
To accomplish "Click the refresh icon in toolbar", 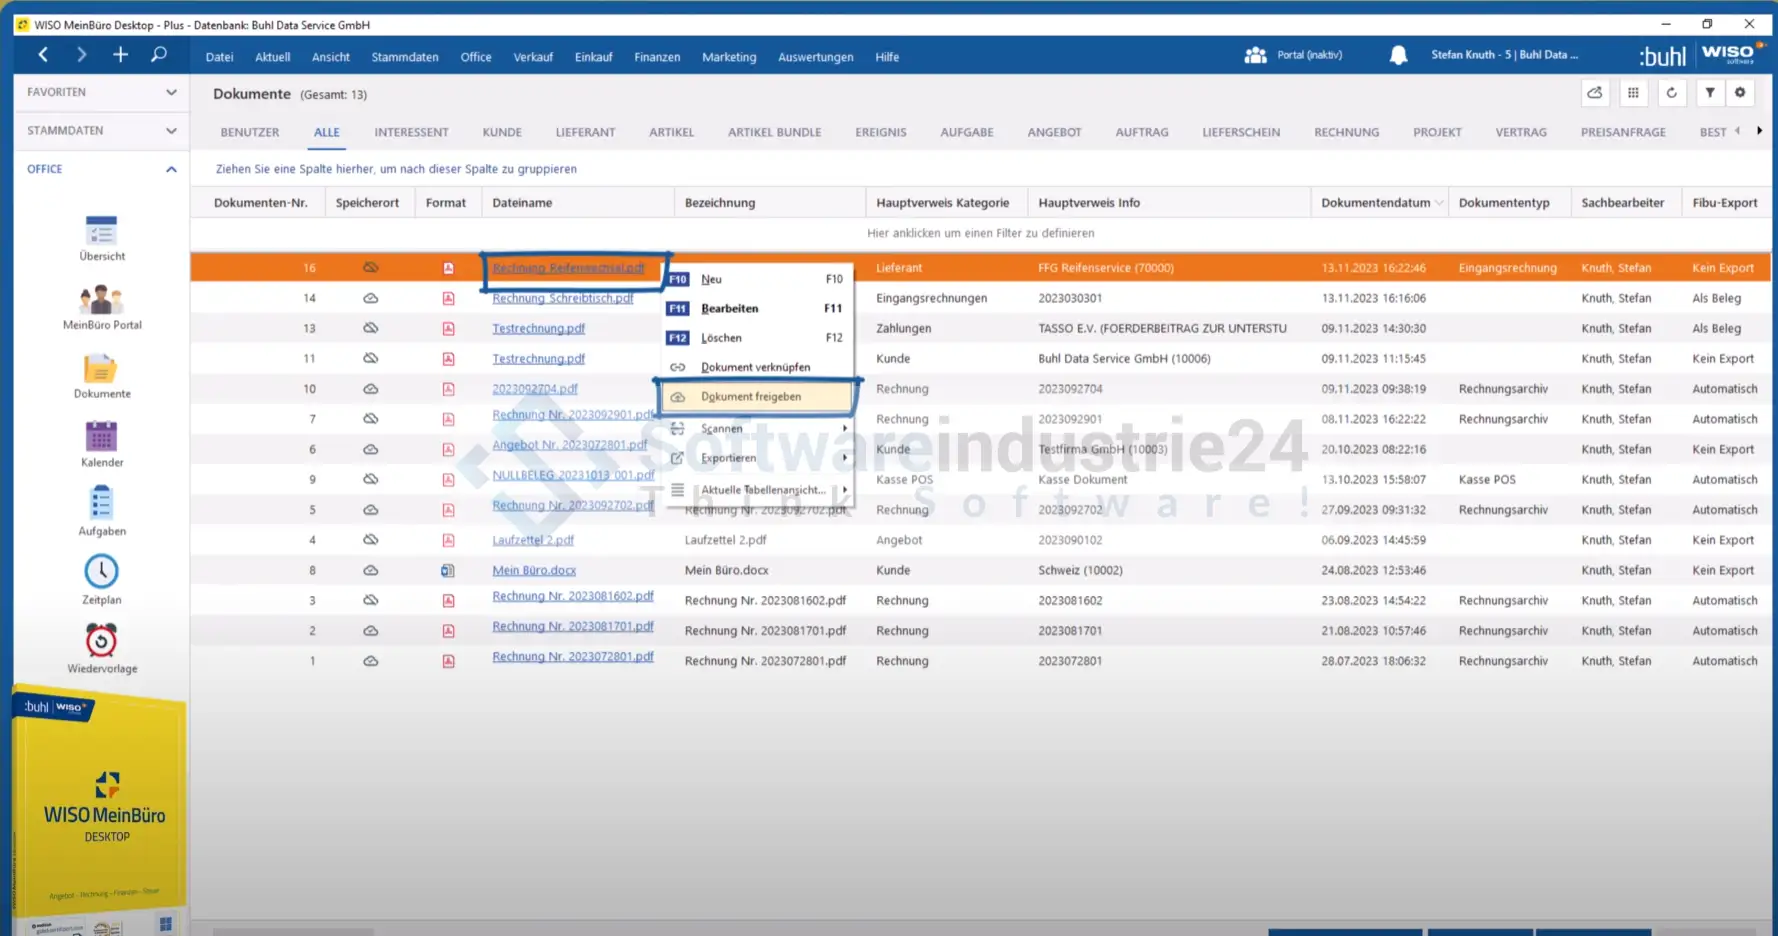I will pos(1671,93).
